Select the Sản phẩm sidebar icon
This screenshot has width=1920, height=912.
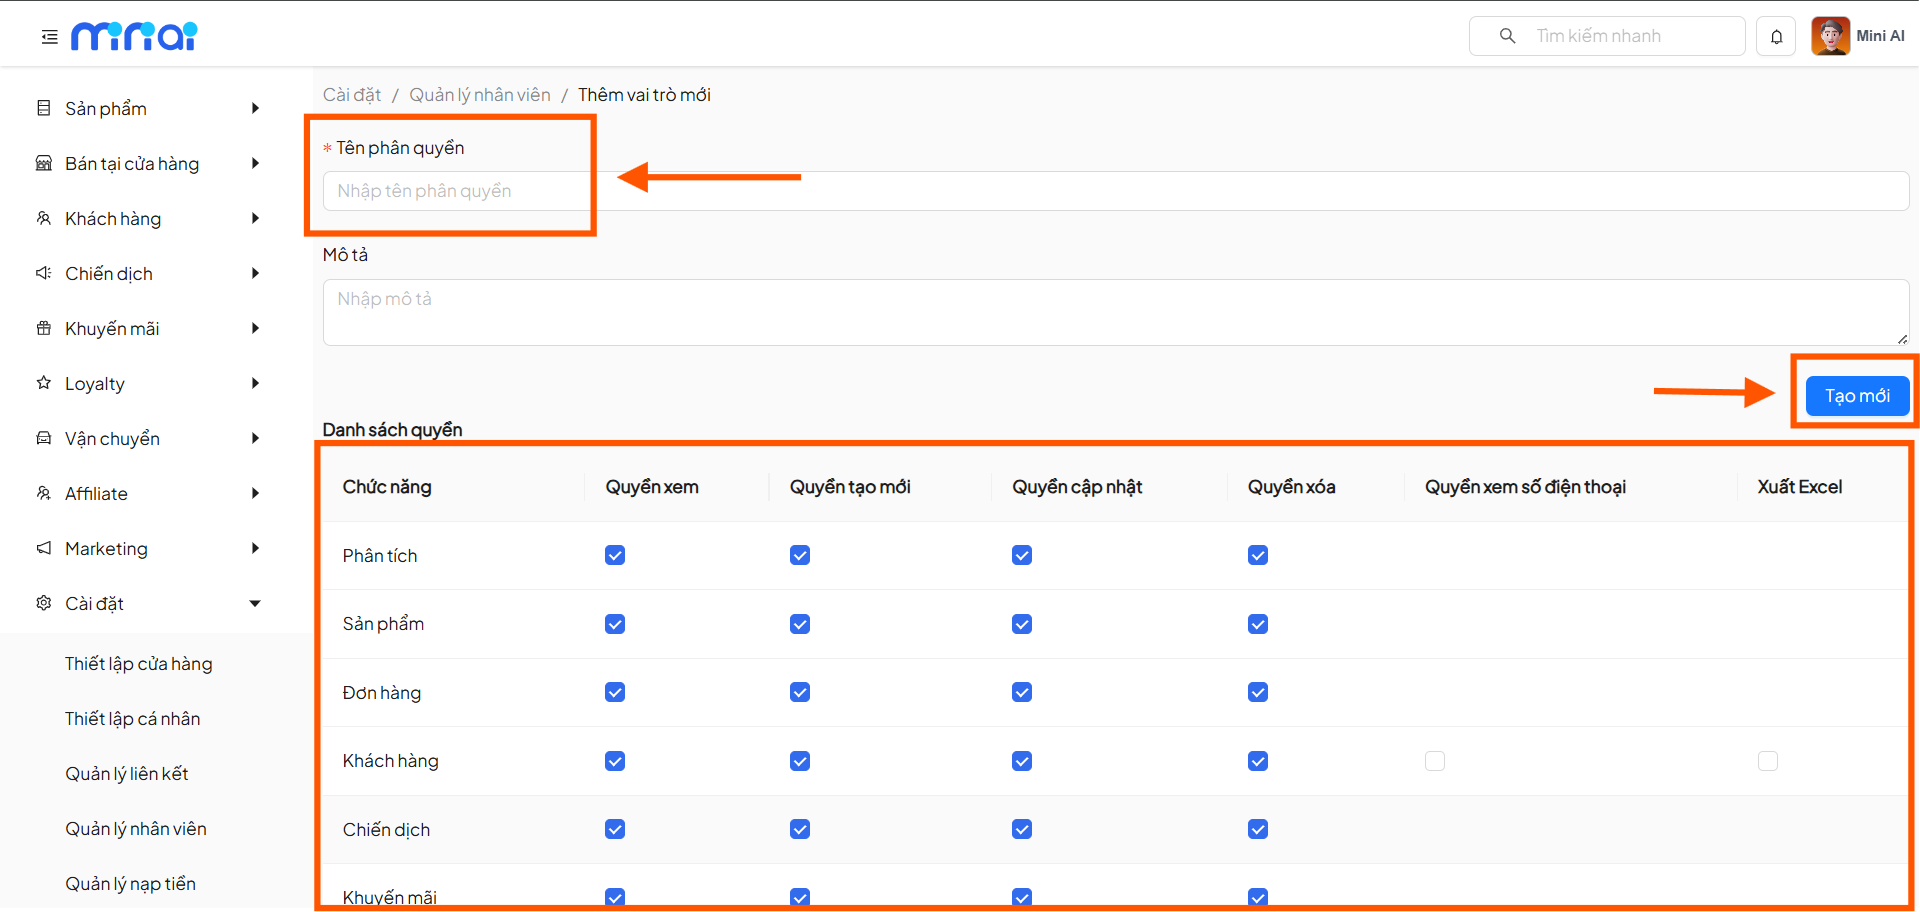[41, 108]
